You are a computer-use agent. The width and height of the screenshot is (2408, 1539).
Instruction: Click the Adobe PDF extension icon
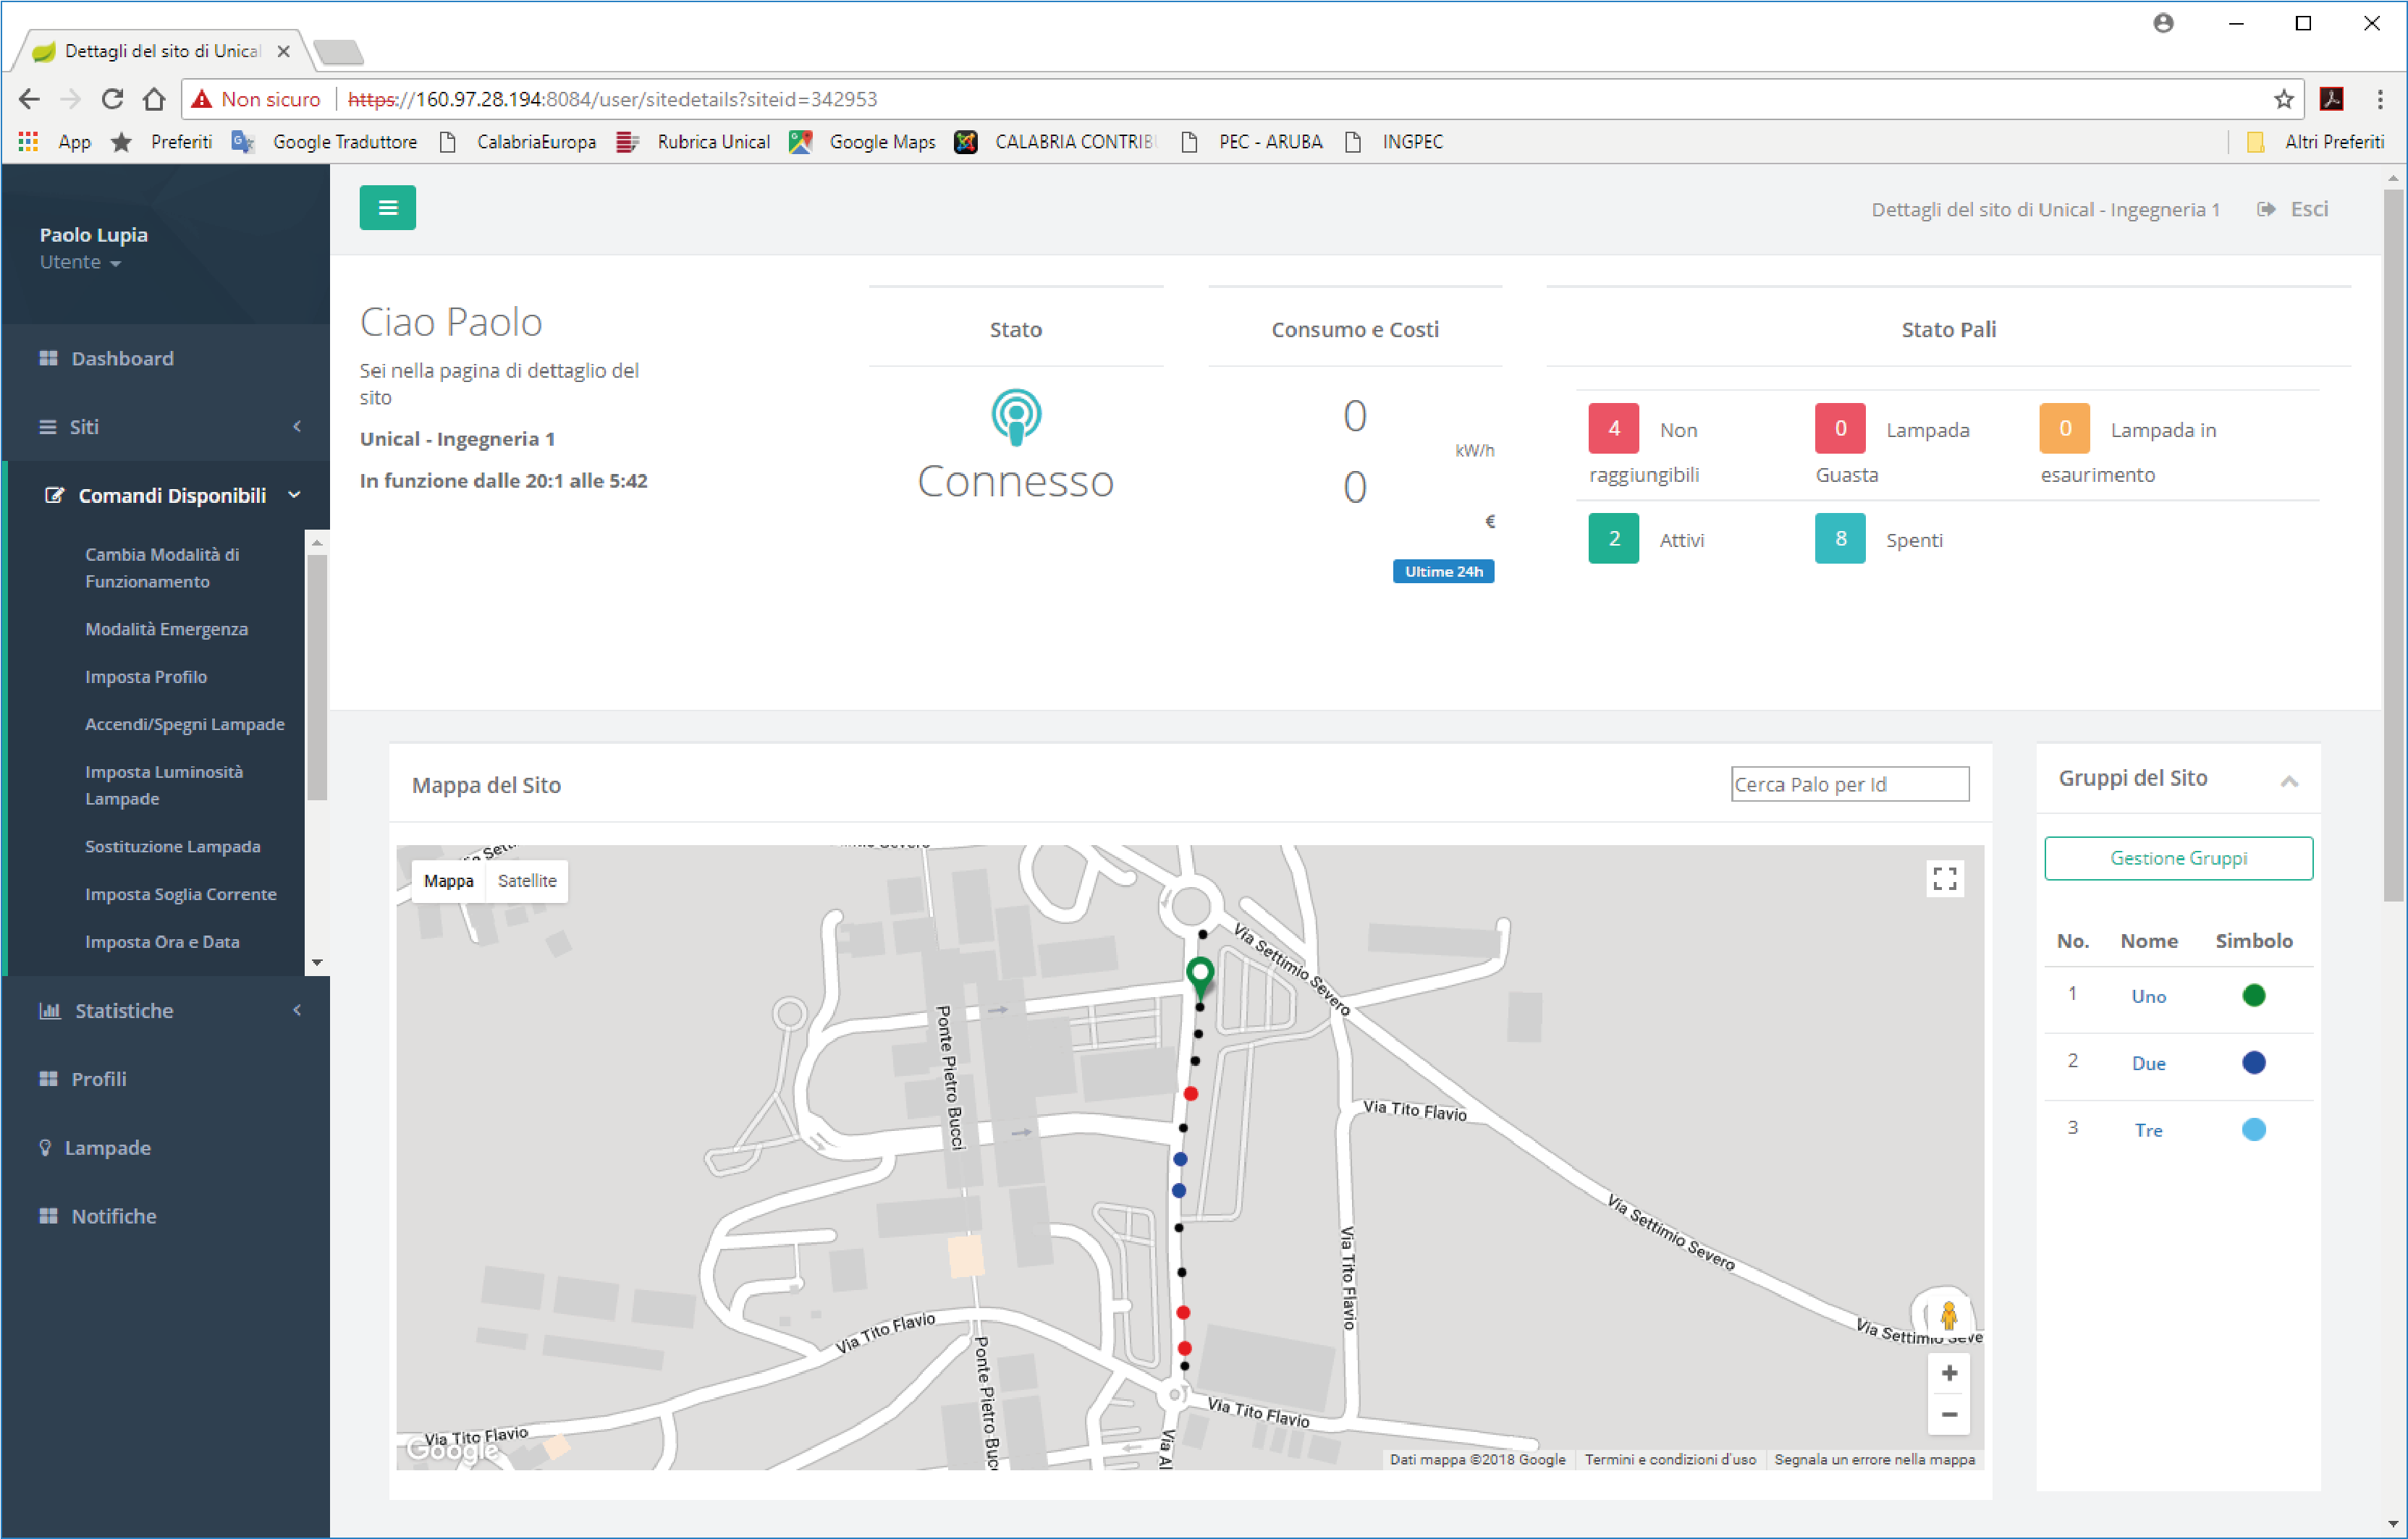pyautogui.click(x=2332, y=98)
